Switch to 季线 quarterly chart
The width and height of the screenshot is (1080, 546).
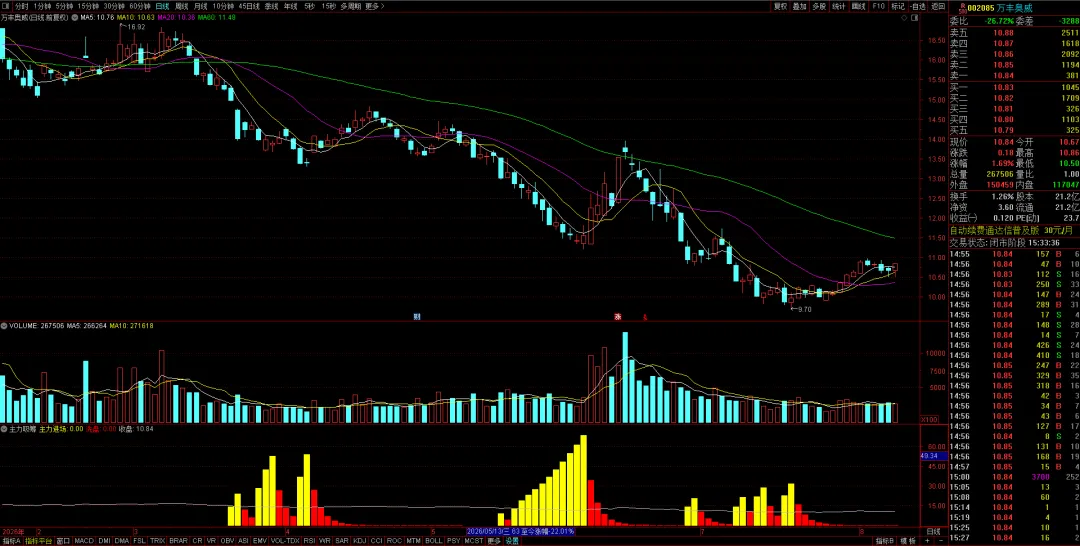(271, 6)
